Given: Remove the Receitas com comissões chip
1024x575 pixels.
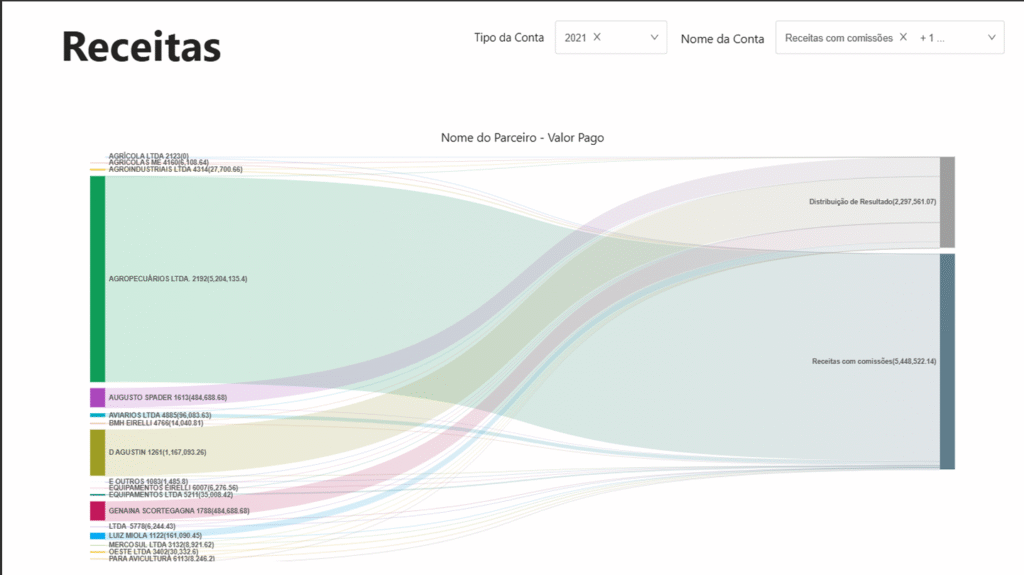Looking at the screenshot, I should pos(903,37).
